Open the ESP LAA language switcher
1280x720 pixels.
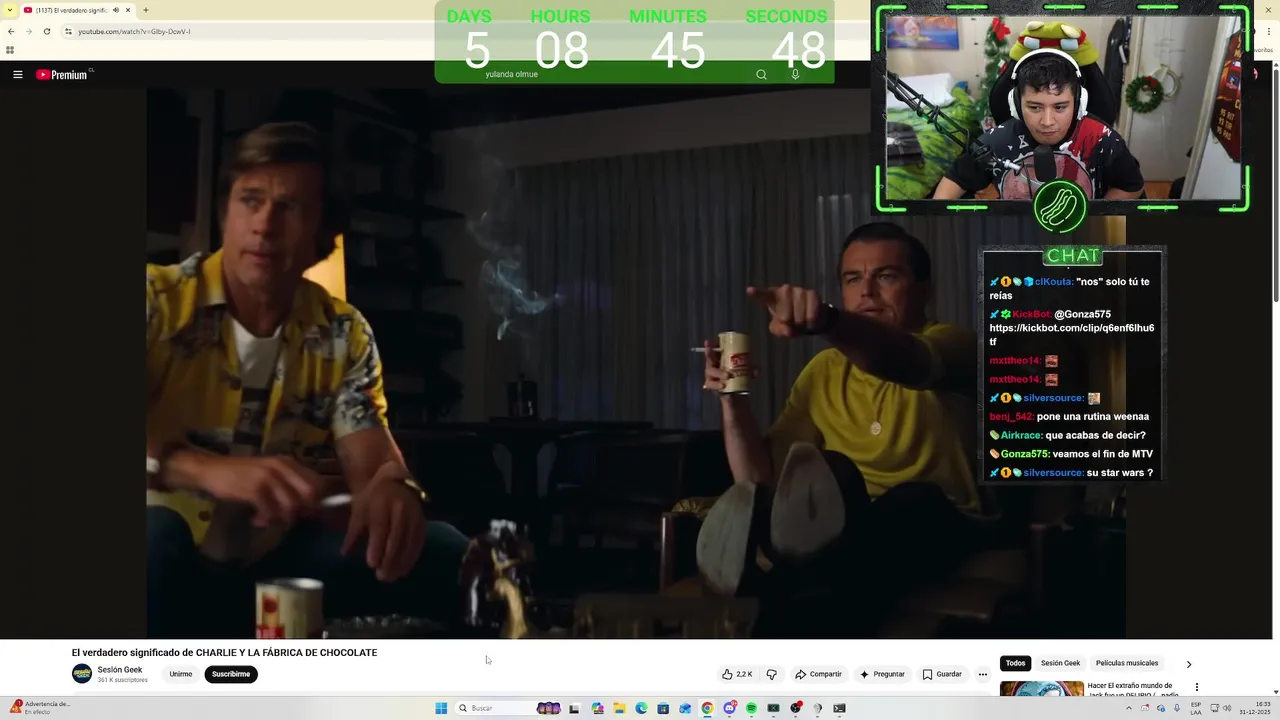(1196, 708)
